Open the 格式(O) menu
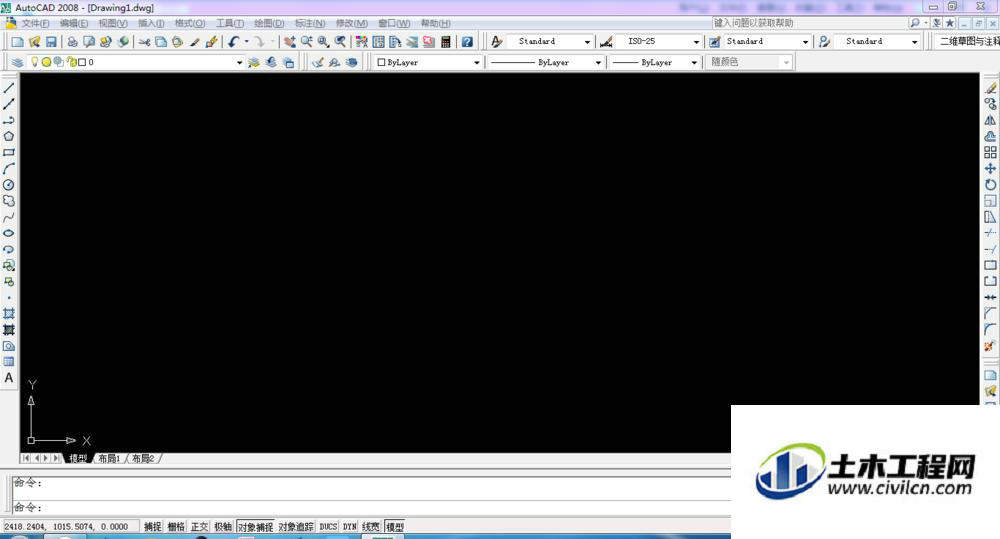Image resolution: width=1000 pixels, height=539 pixels. 190,23
